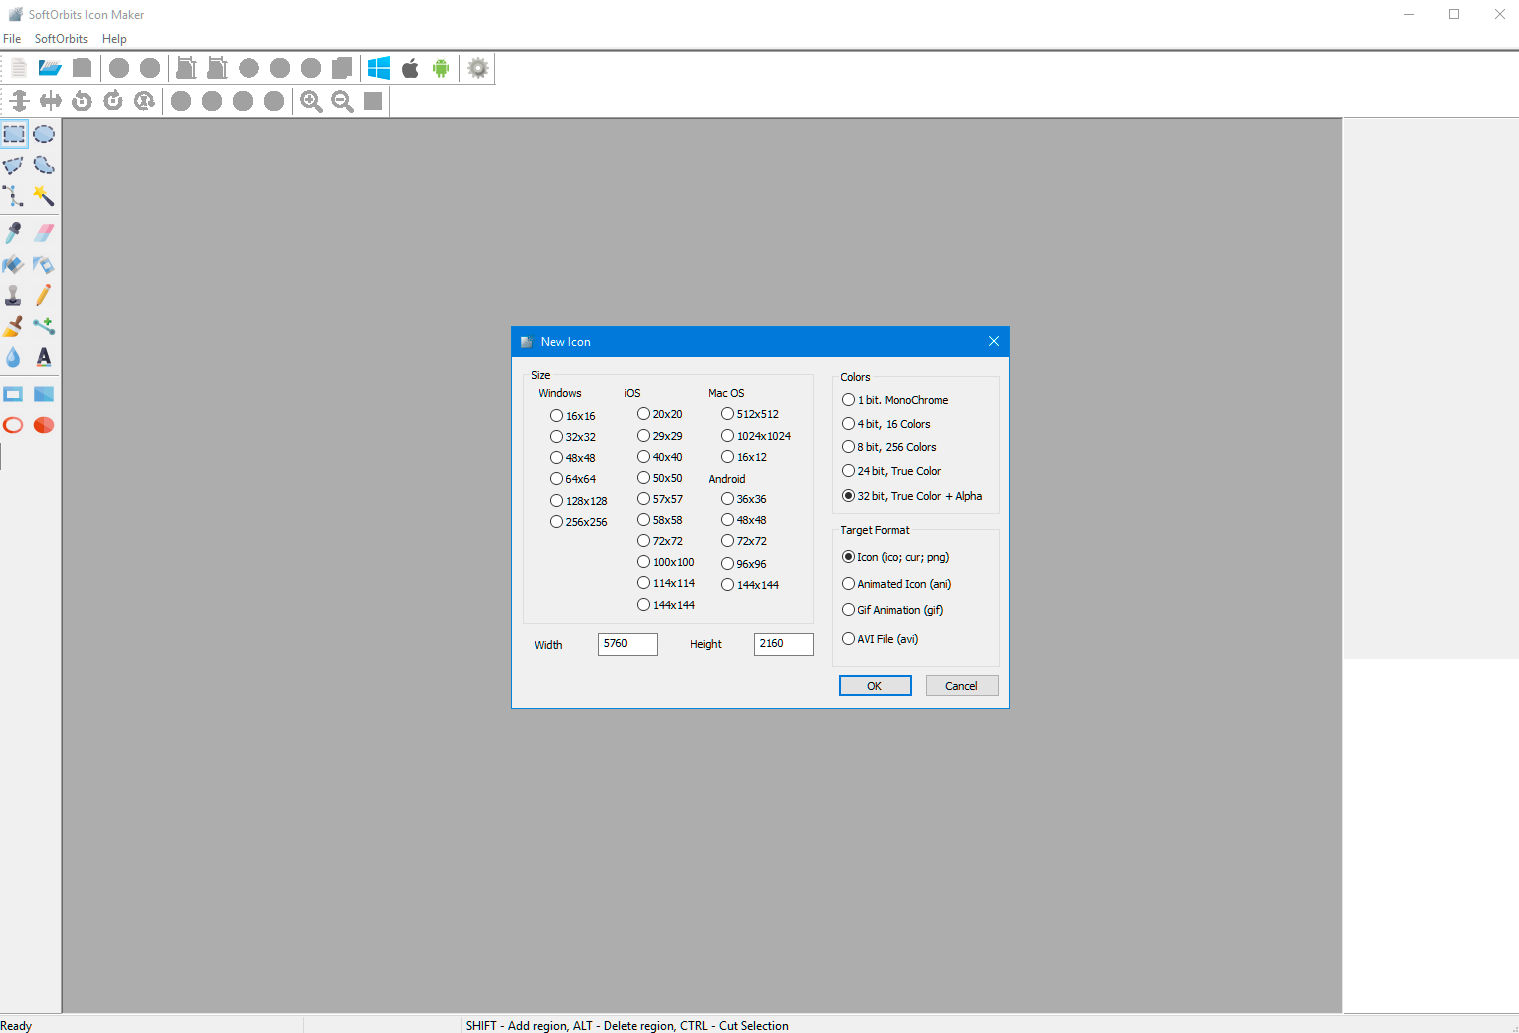Click the Height field containing 2160
This screenshot has height=1033, width=1519.
tap(784, 644)
